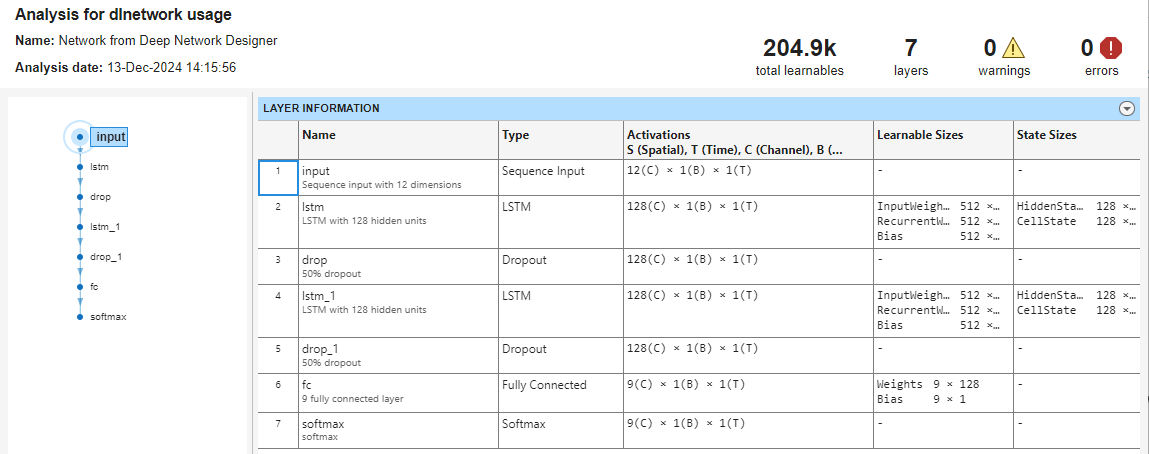Select the fc Fully Connected table row
Image resolution: width=1149 pixels, height=454 pixels.
(x=560, y=391)
